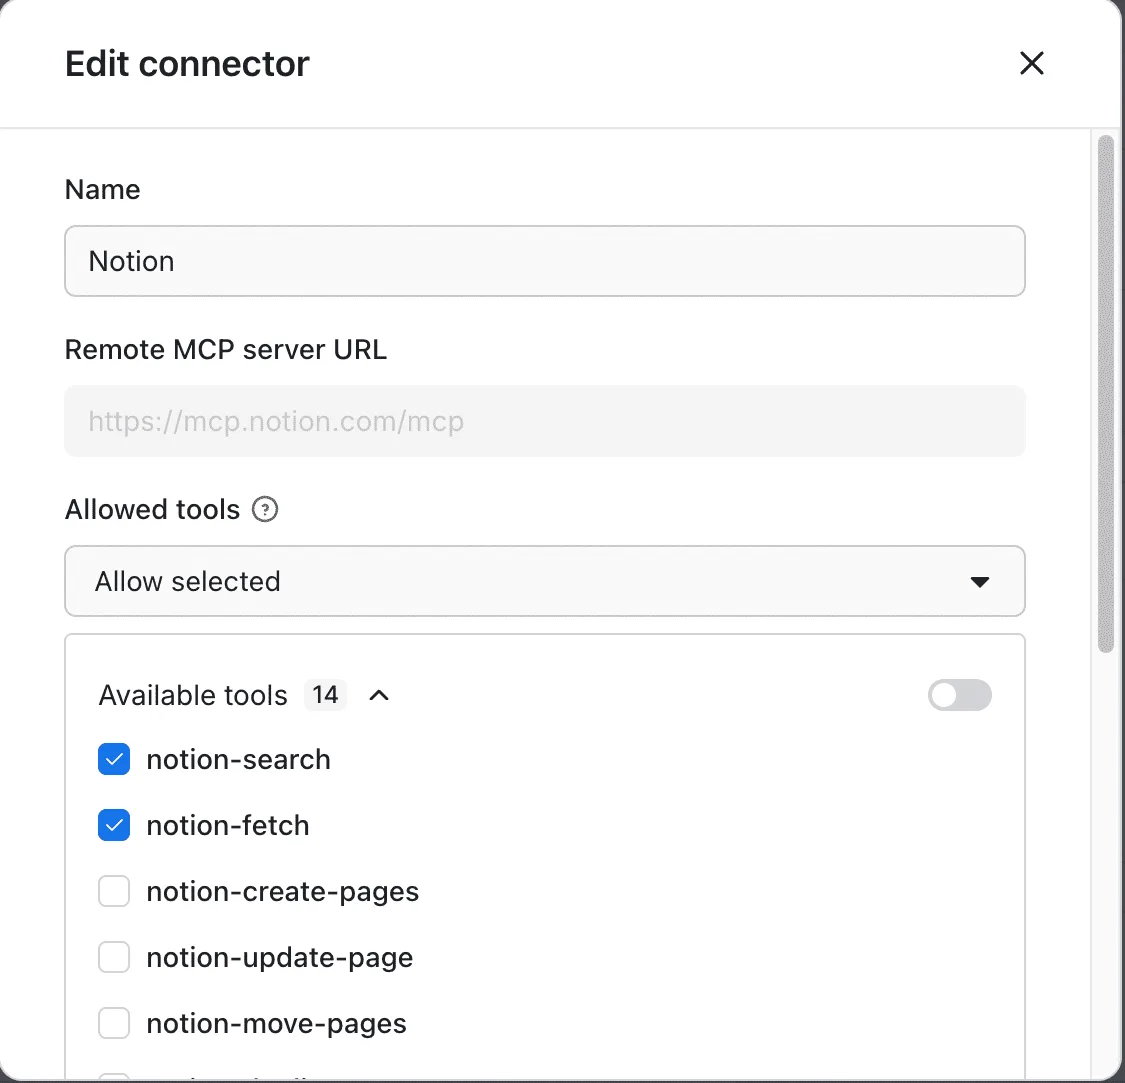Click the Name field label

pos(103,189)
